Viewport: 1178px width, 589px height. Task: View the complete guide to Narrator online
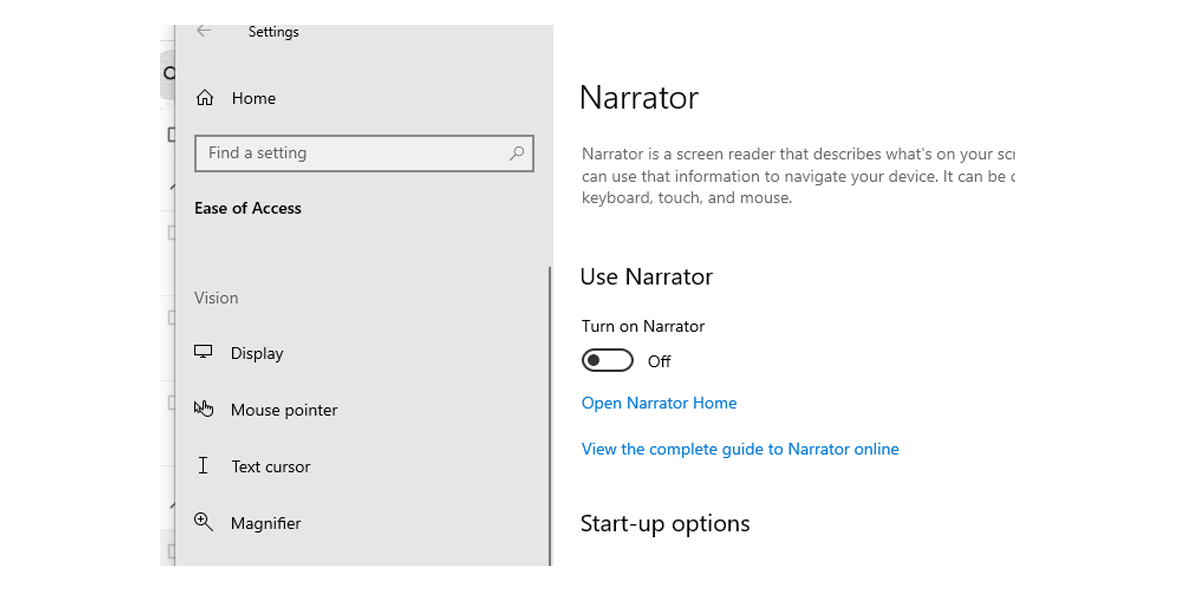739,449
